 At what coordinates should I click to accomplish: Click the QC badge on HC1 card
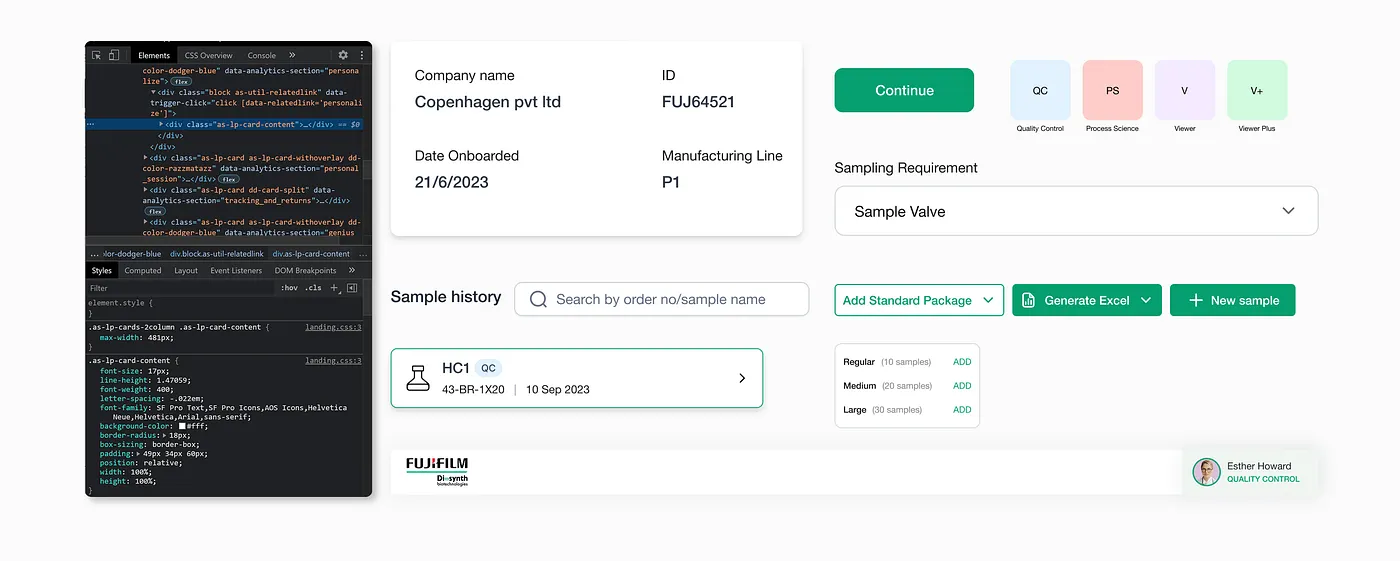(x=488, y=368)
